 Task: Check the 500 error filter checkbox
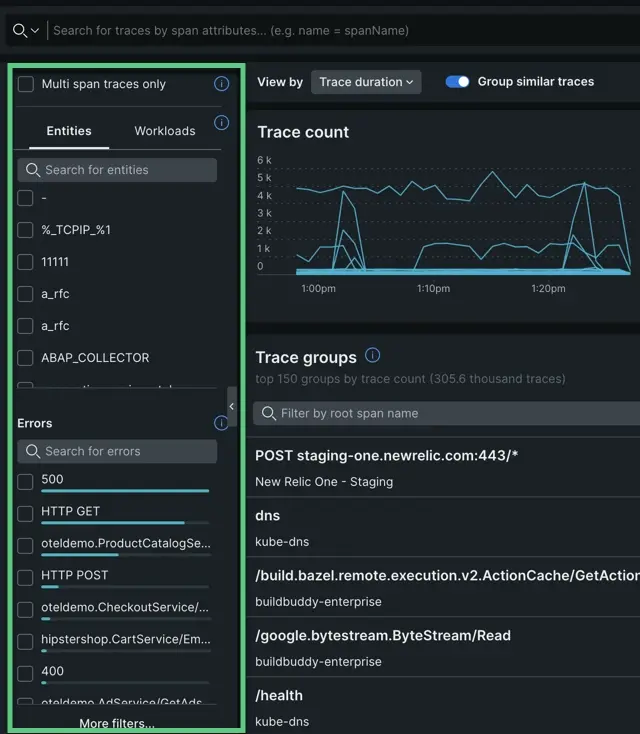pos(26,483)
